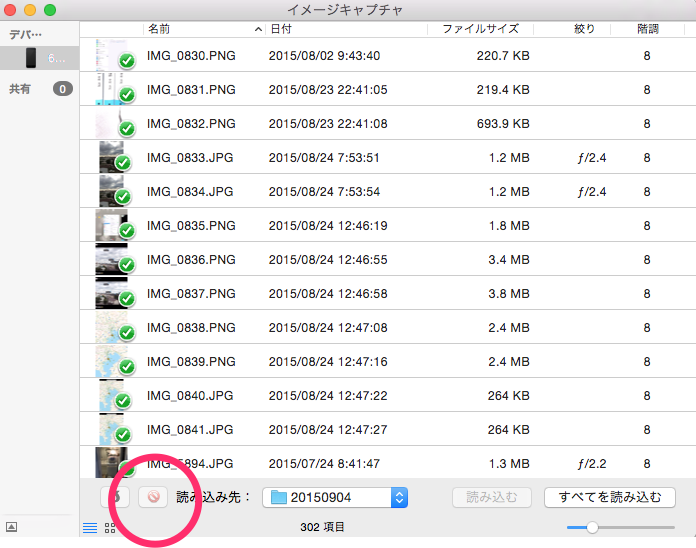696x548 pixels.
Task: Click date 2015/08/23 22:41:05
Action: click(328, 90)
